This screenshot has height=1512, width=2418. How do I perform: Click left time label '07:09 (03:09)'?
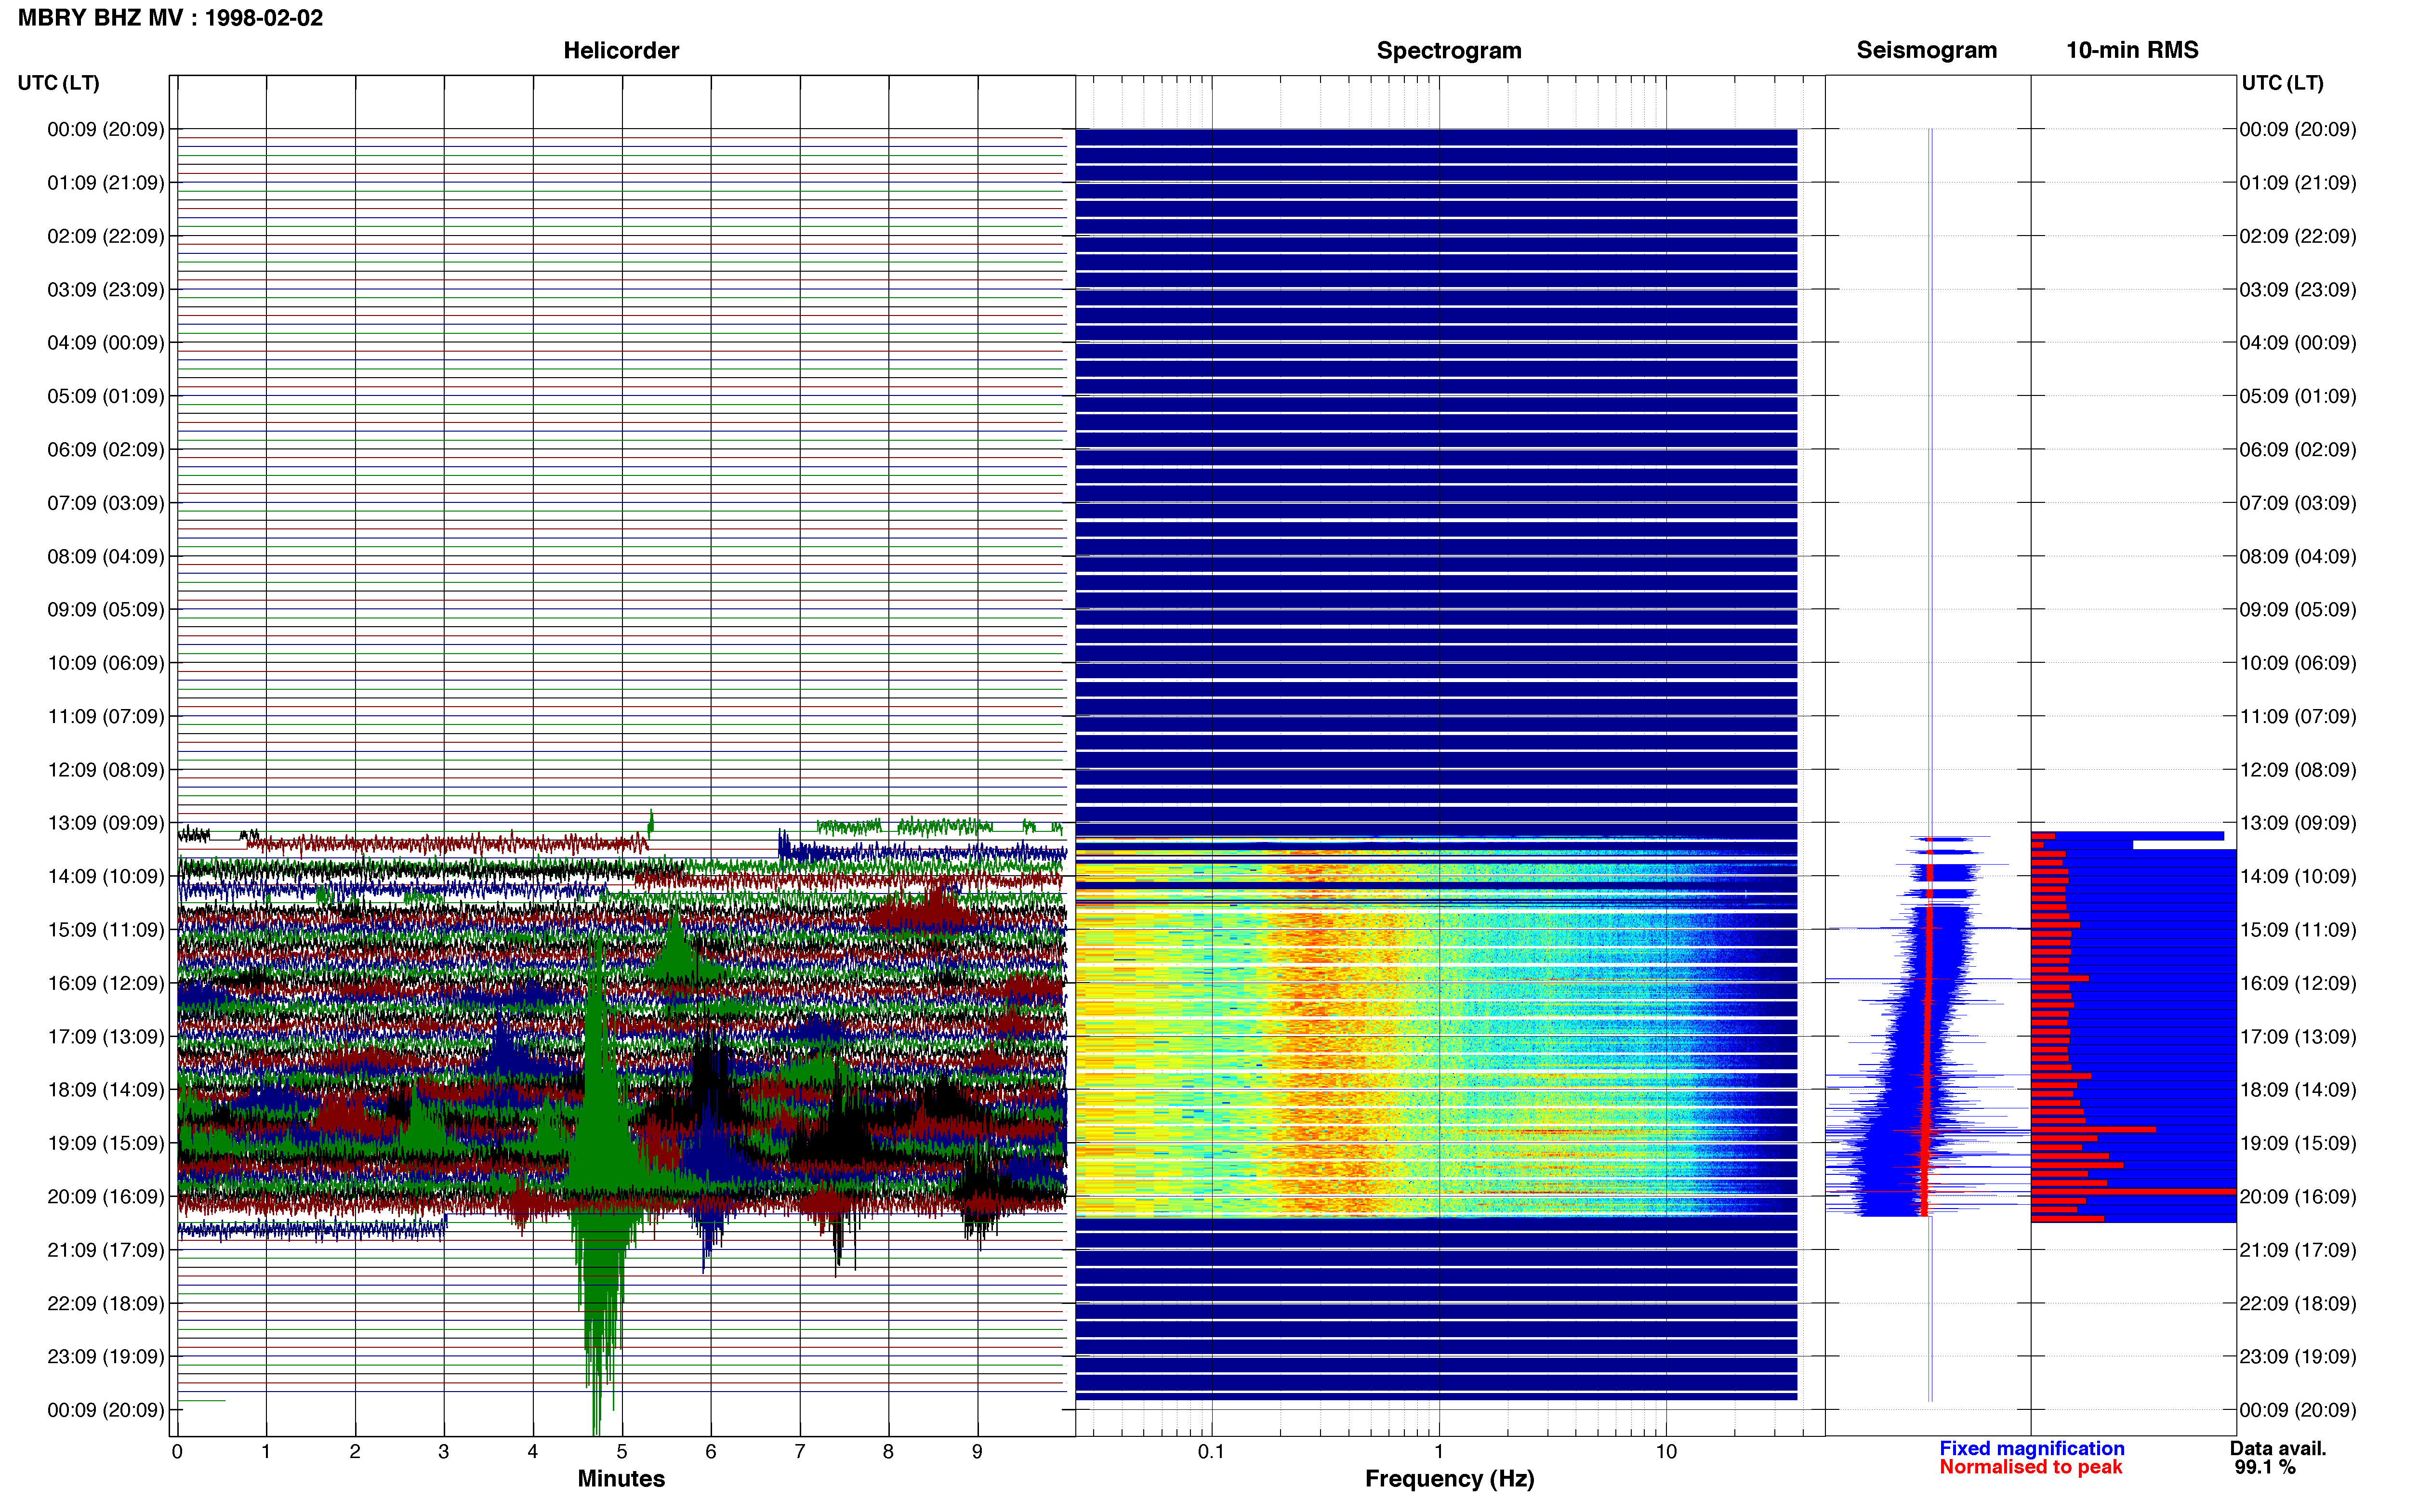106,503
